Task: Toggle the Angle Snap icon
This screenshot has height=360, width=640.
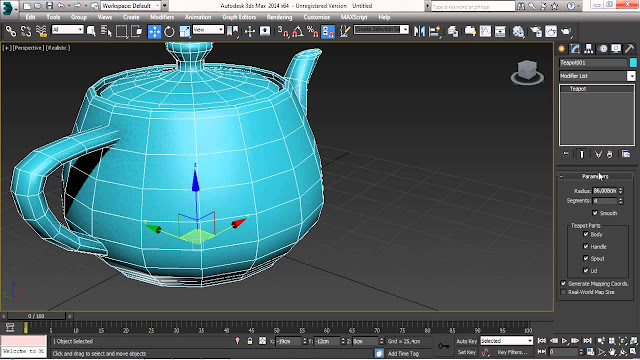Action: (298, 31)
